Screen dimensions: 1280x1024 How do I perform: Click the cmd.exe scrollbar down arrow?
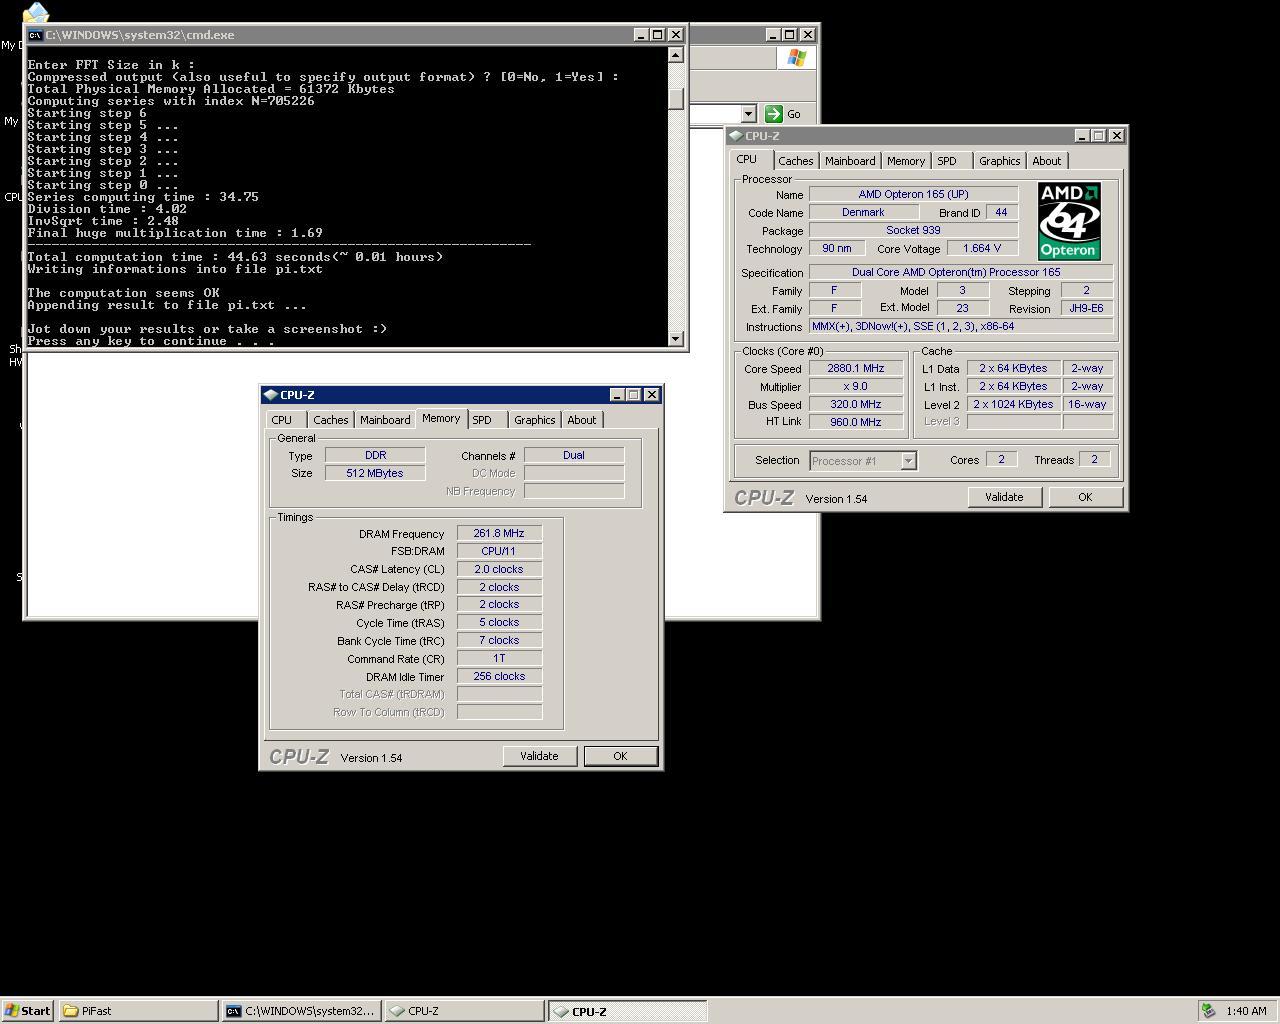point(676,339)
